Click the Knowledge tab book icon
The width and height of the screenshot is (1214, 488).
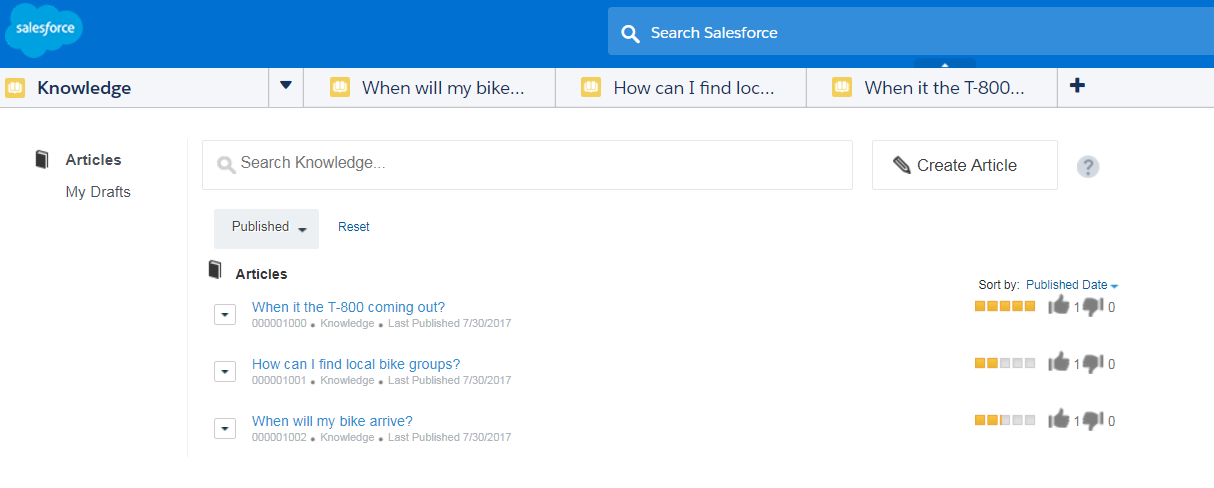[15, 88]
